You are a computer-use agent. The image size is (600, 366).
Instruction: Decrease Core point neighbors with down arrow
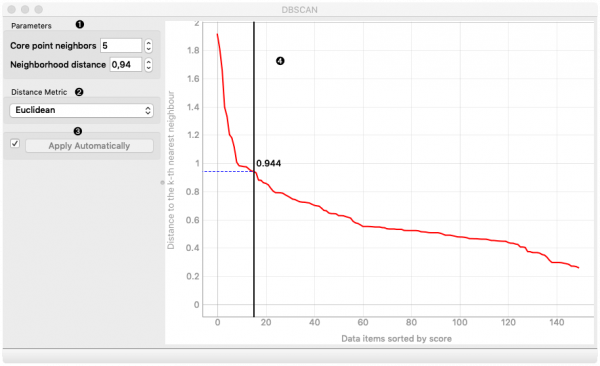[148, 49]
